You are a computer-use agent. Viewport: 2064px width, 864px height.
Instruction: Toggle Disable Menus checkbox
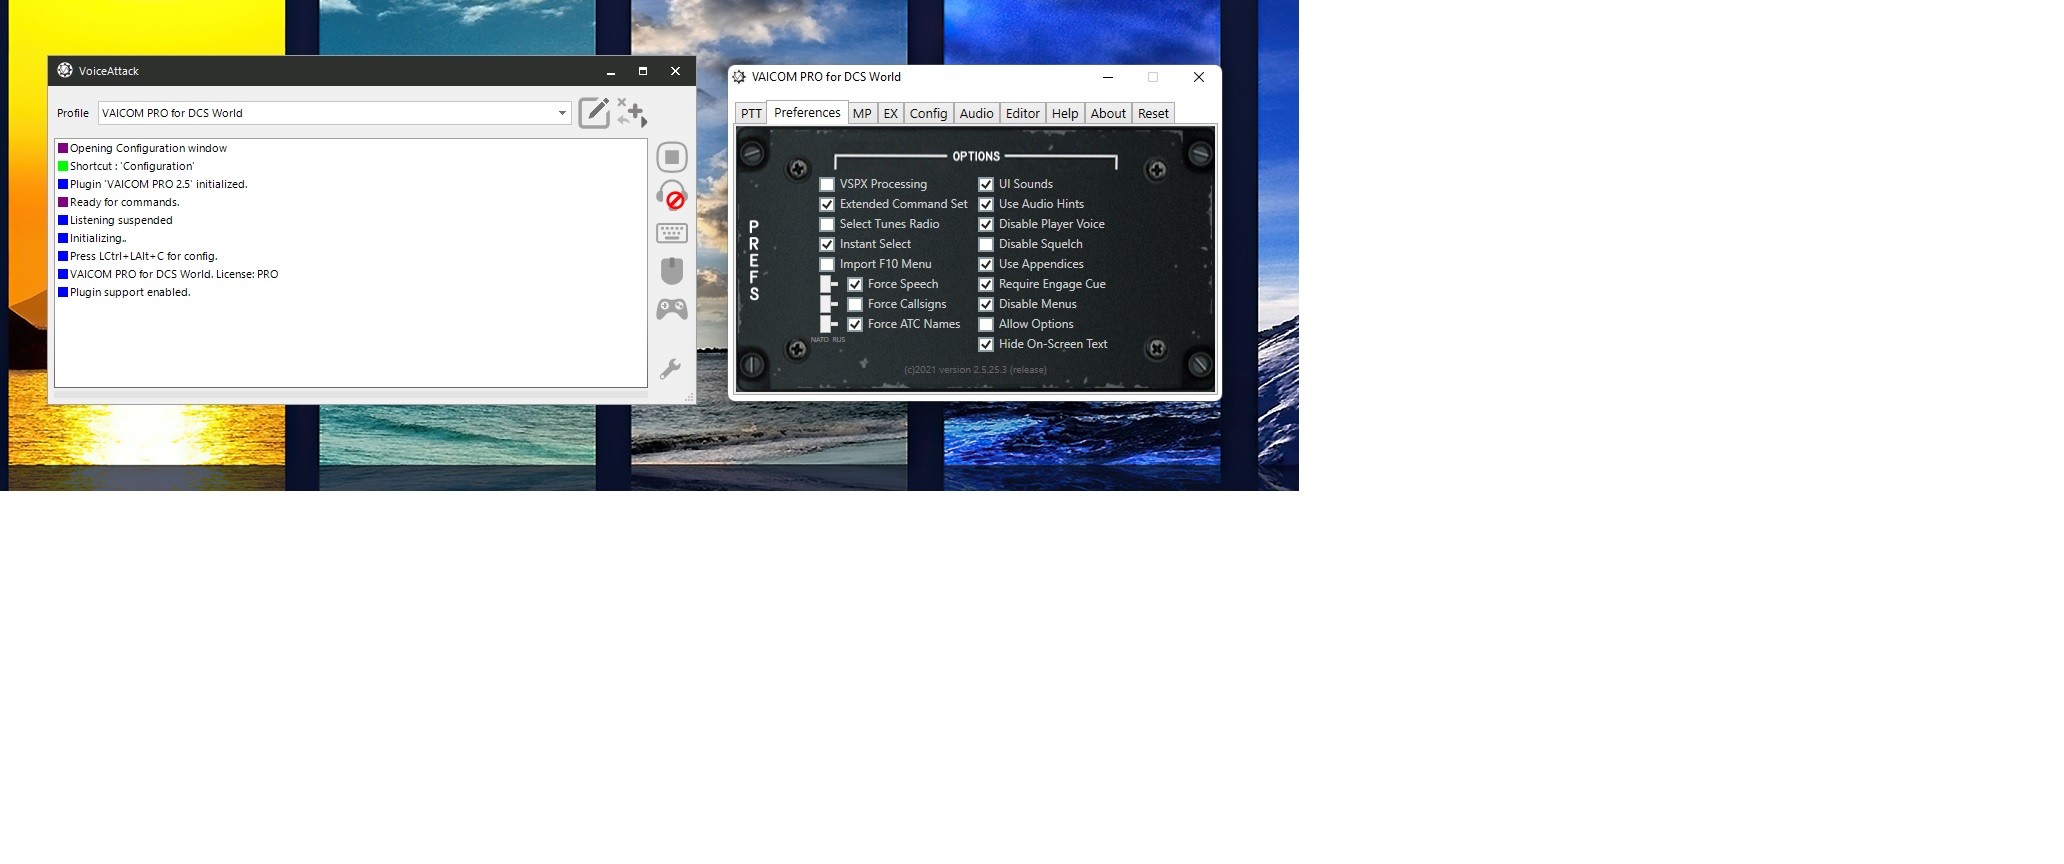click(x=986, y=304)
